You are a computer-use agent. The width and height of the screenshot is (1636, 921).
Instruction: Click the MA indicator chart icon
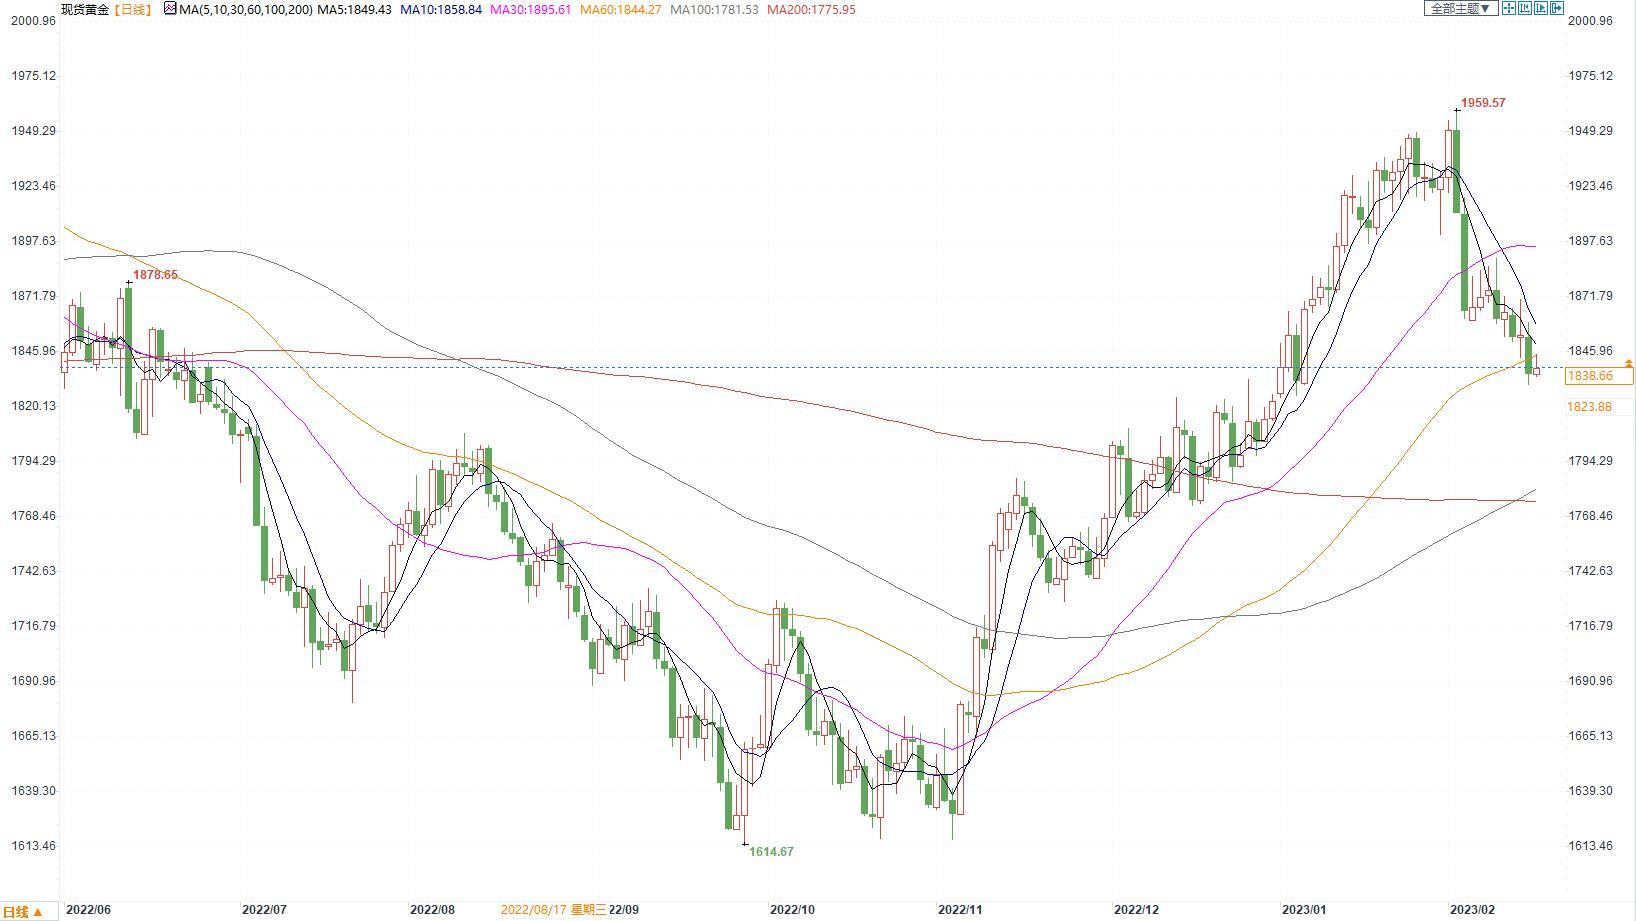click(x=170, y=9)
